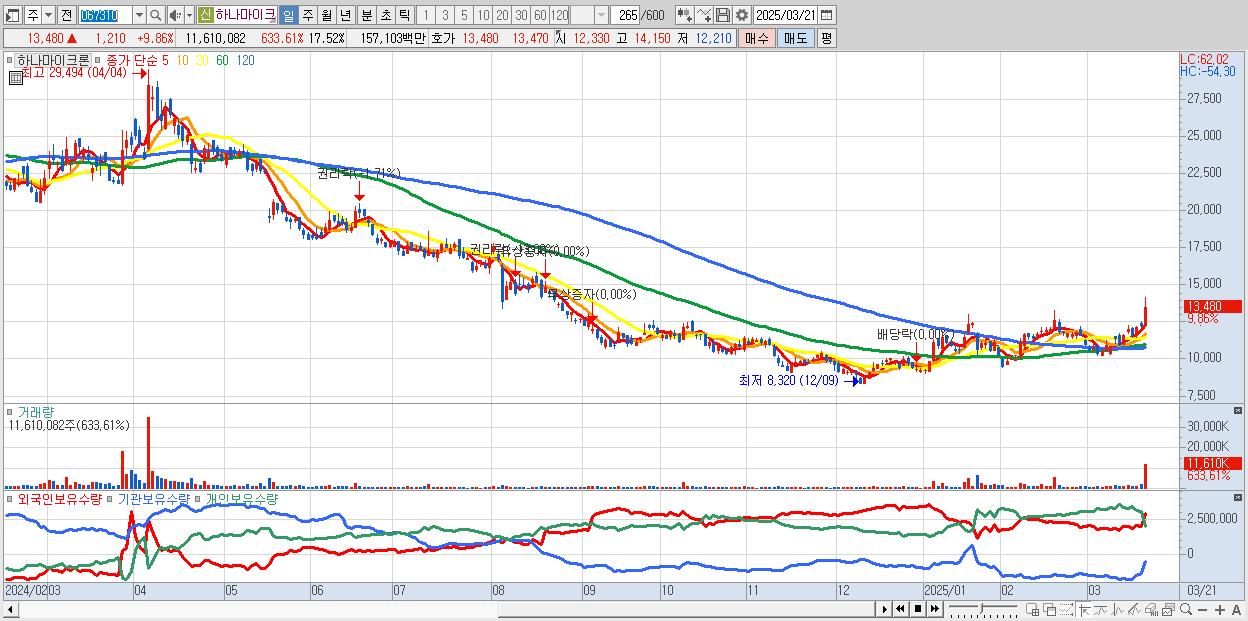Click the 개인보유수량 legend label

tap(242, 498)
